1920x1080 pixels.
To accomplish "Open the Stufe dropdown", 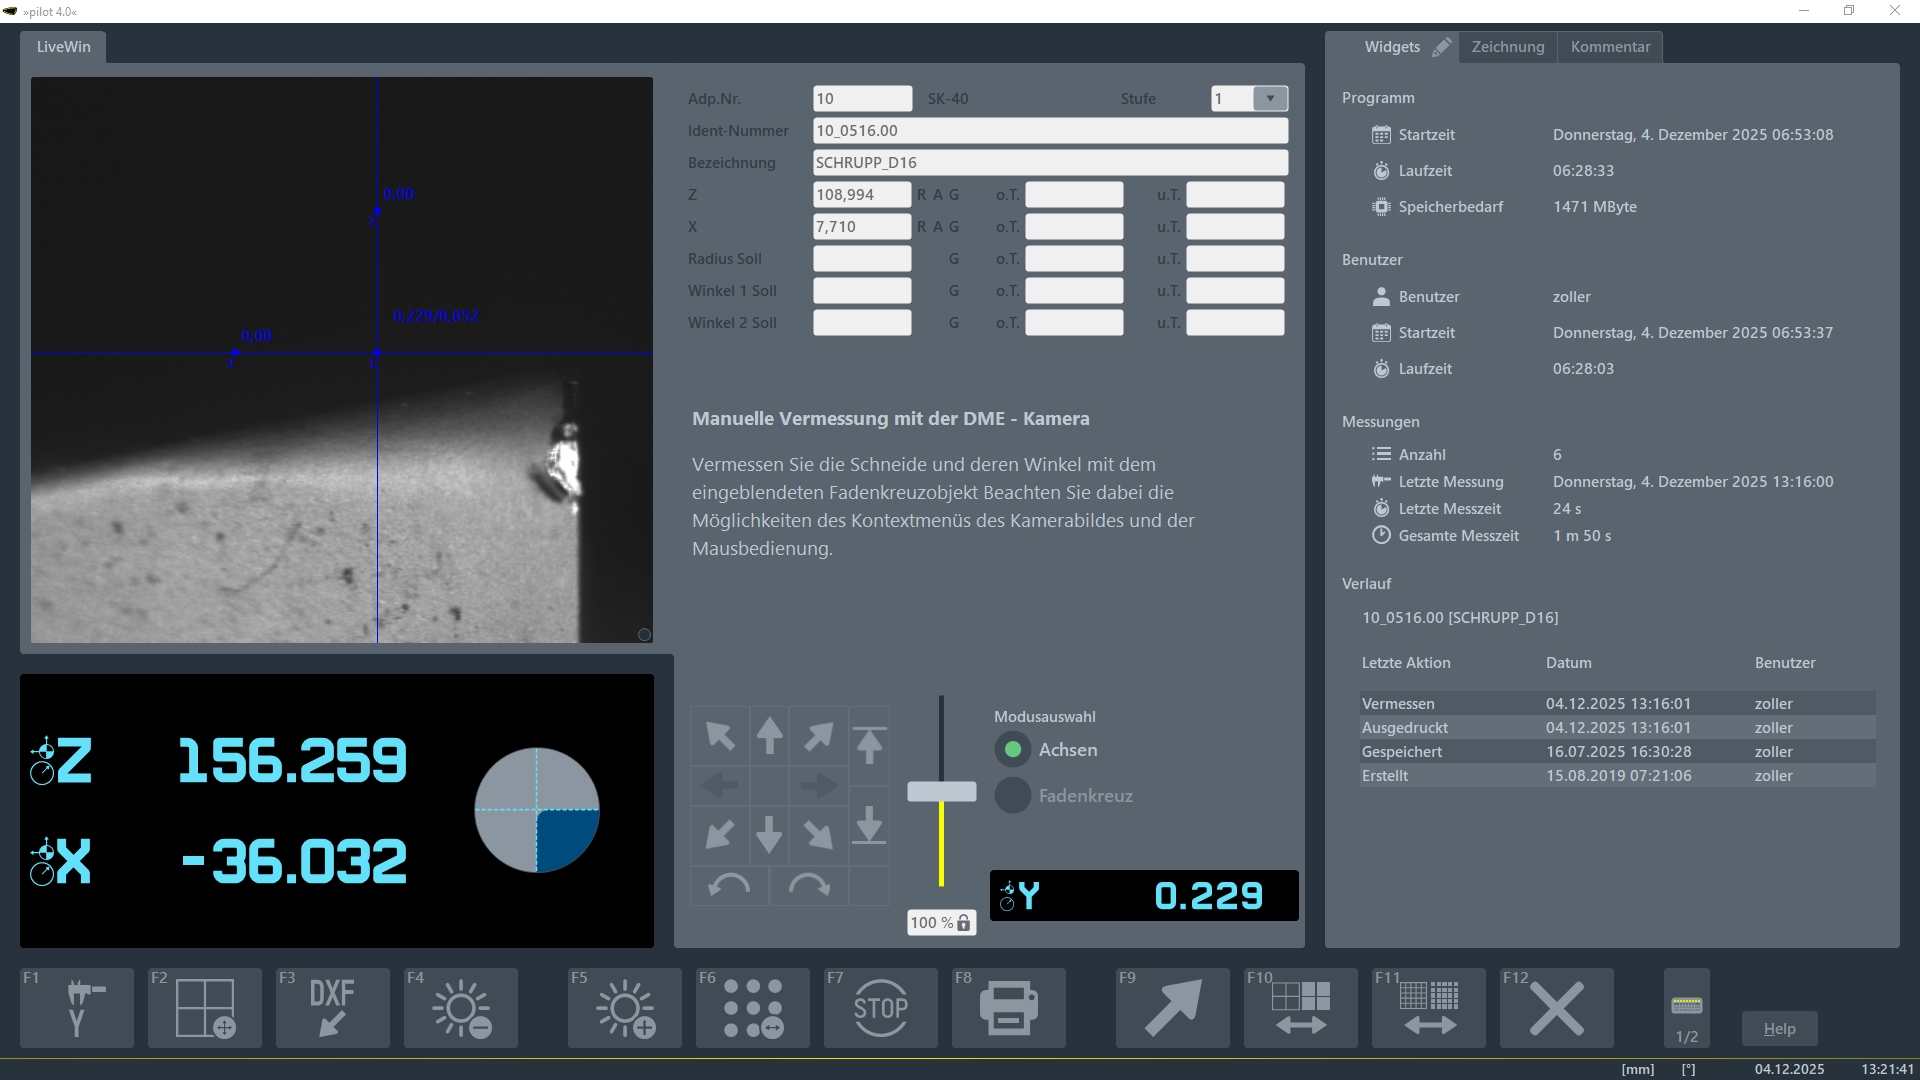I will tap(1269, 98).
